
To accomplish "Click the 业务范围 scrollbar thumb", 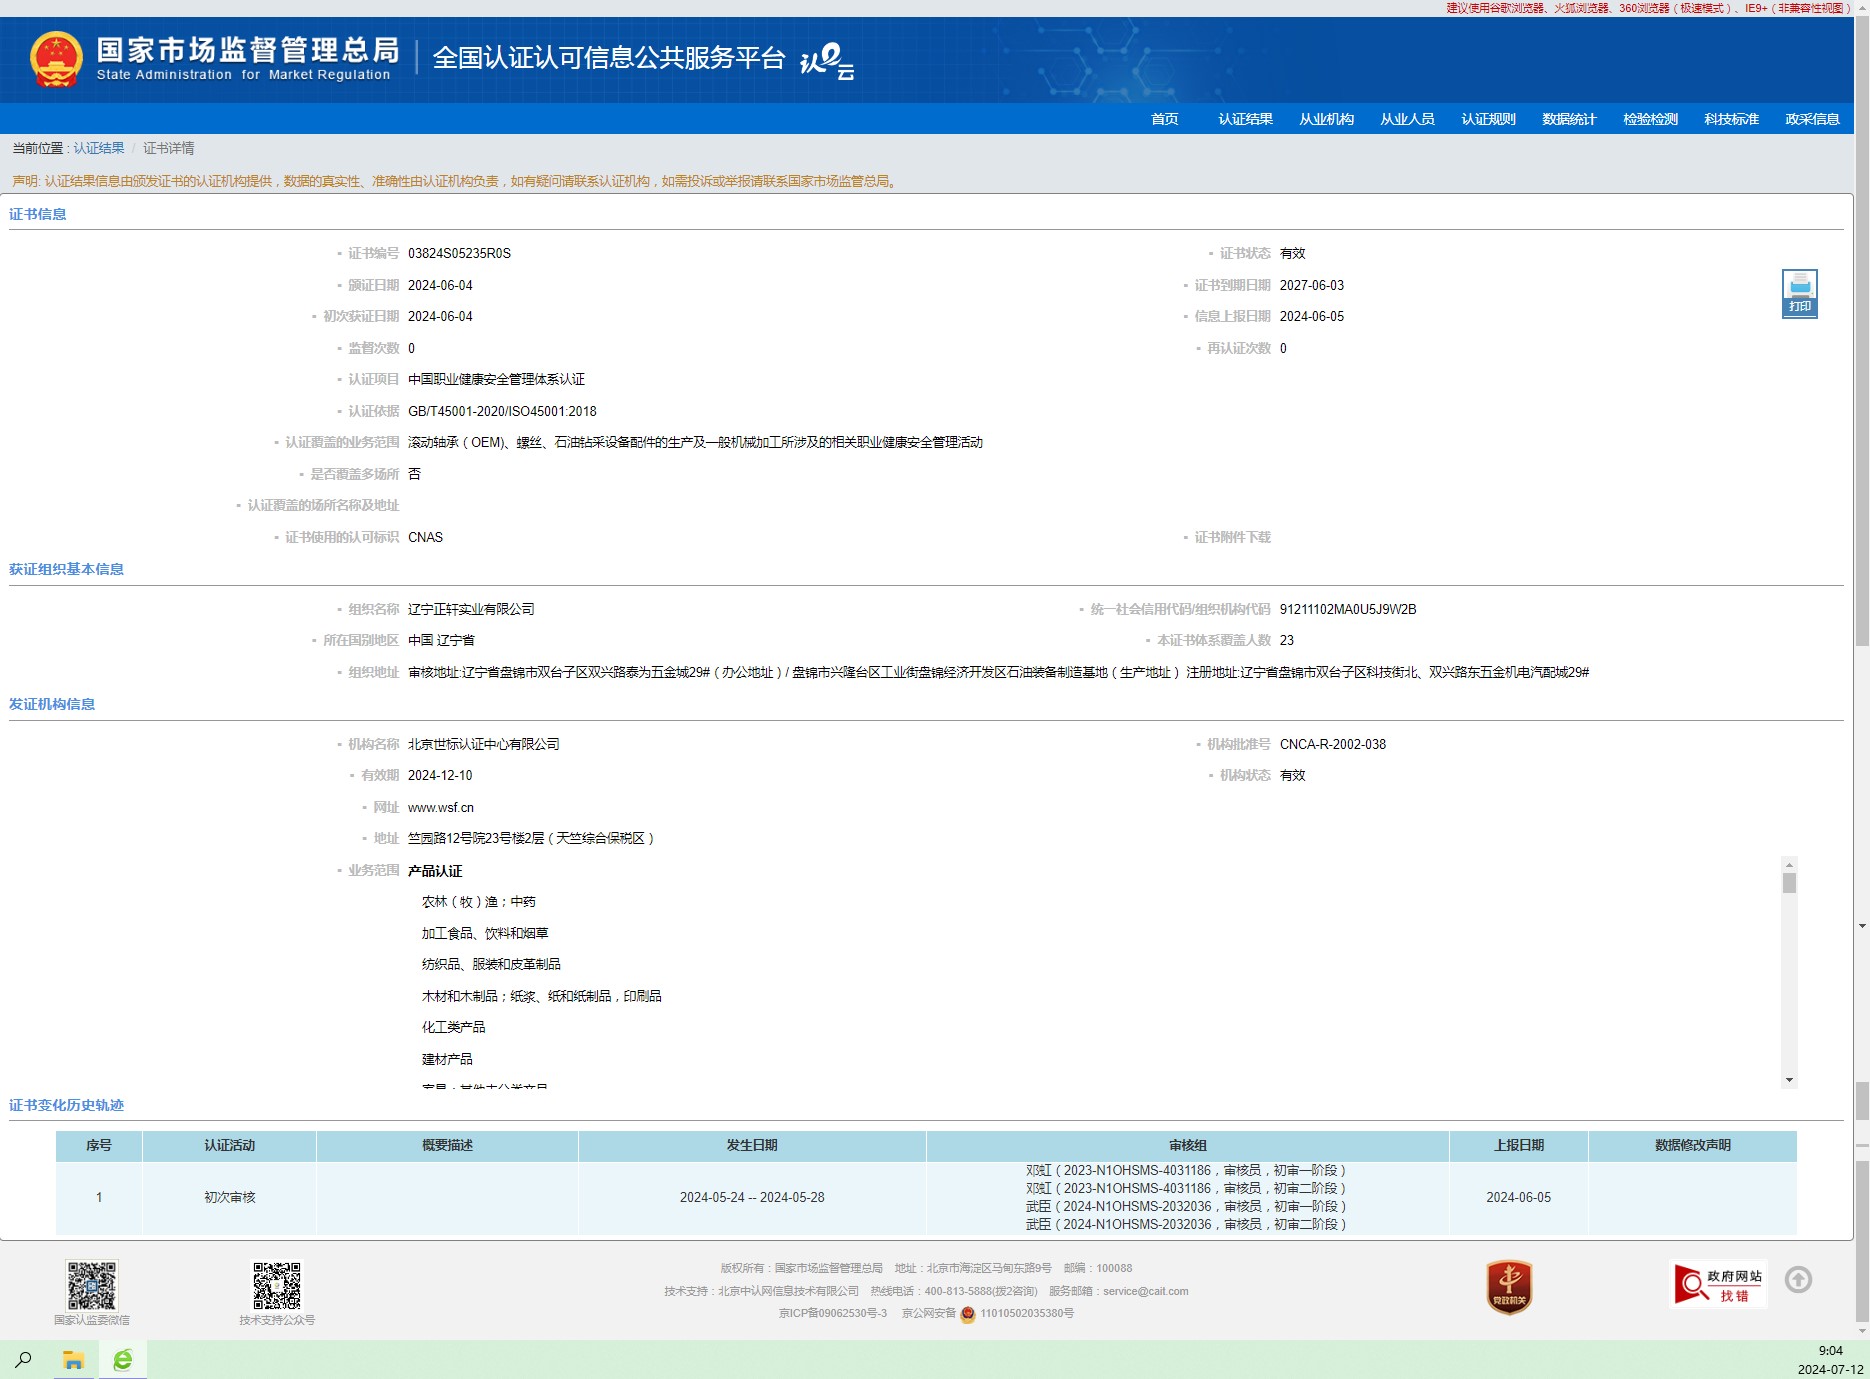I will 1789,883.
